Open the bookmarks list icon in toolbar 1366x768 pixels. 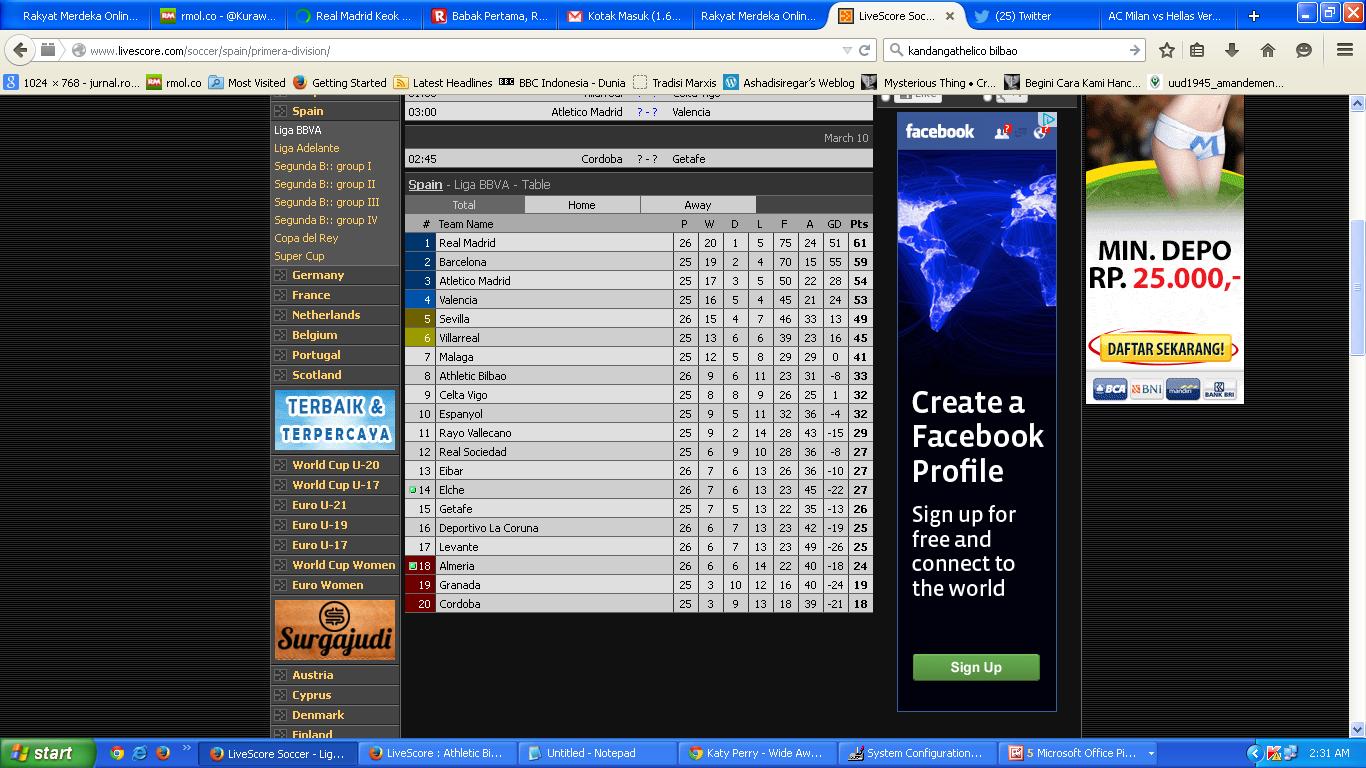1197,50
